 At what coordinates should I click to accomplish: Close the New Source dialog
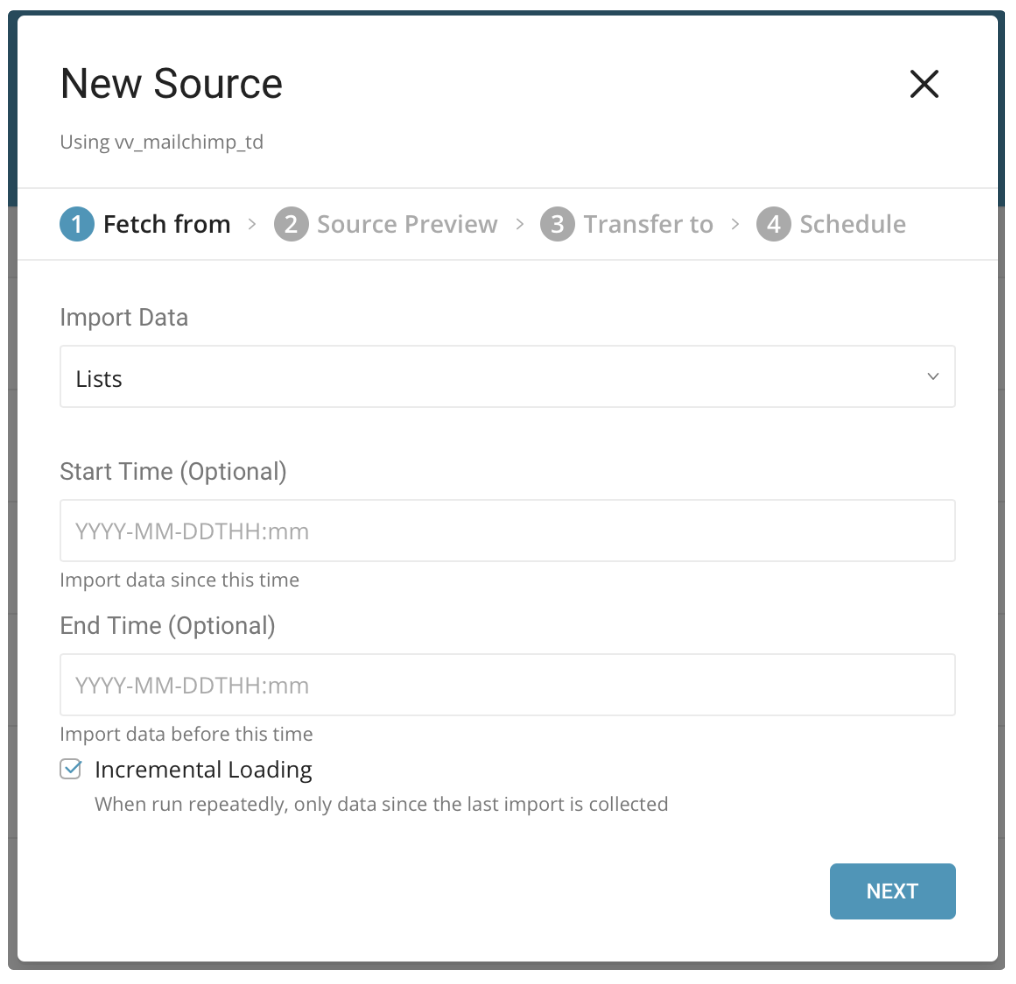pyautogui.click(x=924, y=84)
